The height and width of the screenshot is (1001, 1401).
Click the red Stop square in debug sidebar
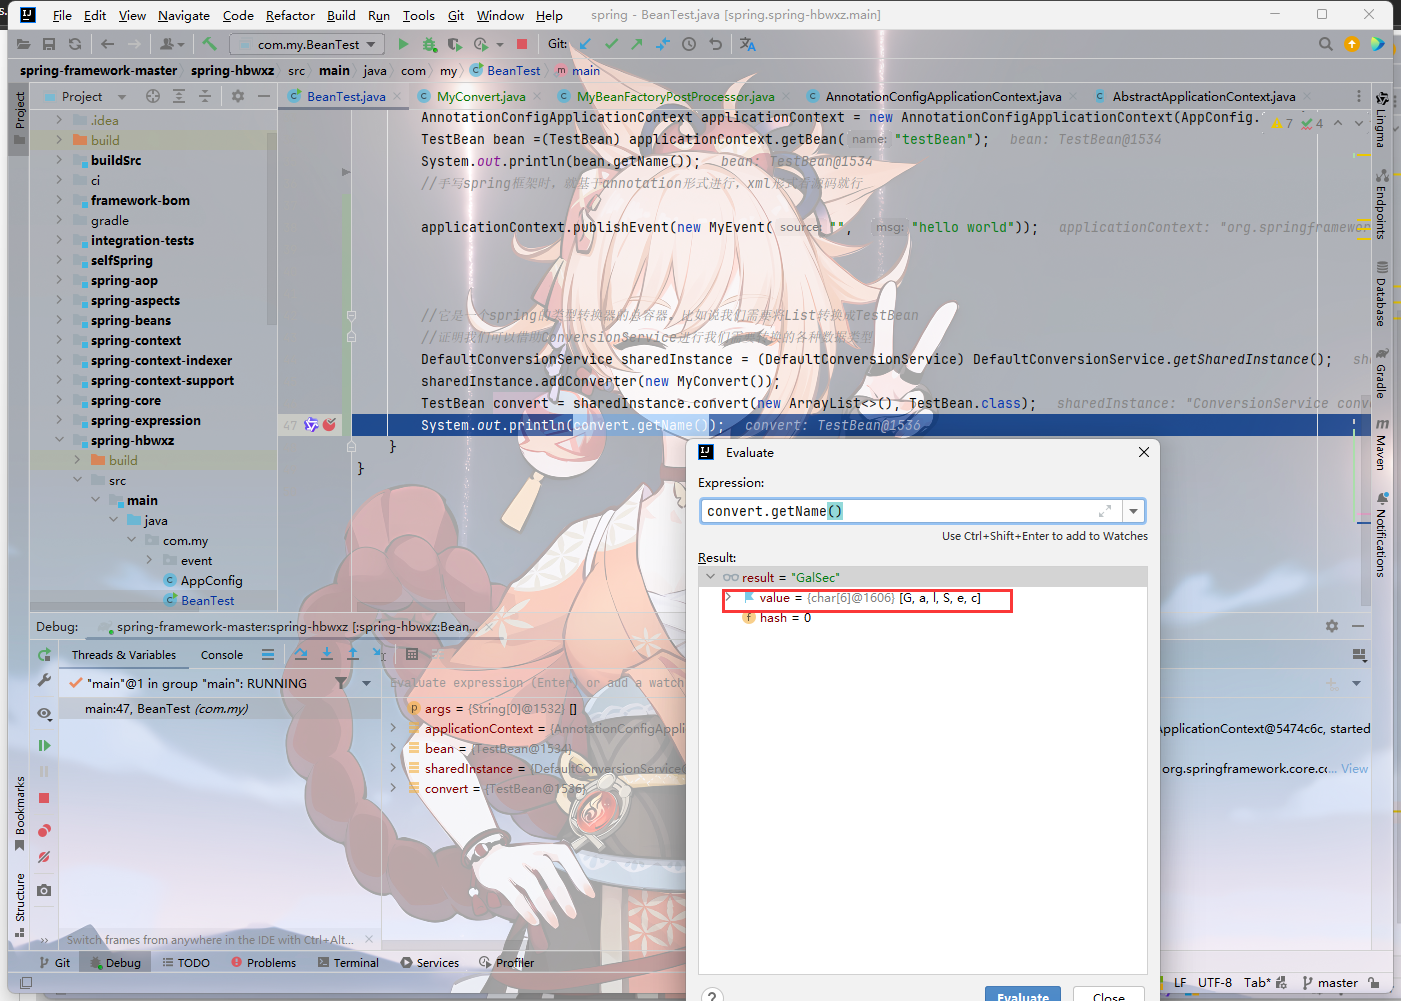click(44, 798)
